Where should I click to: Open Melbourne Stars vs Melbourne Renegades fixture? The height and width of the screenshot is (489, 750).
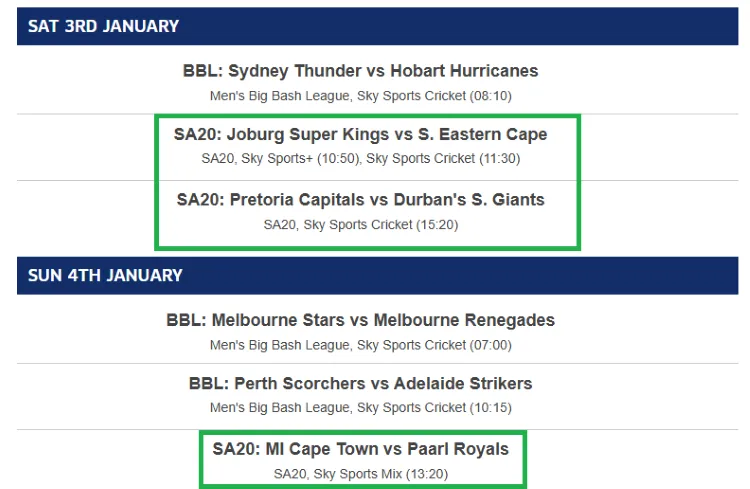tap(360, 321)
